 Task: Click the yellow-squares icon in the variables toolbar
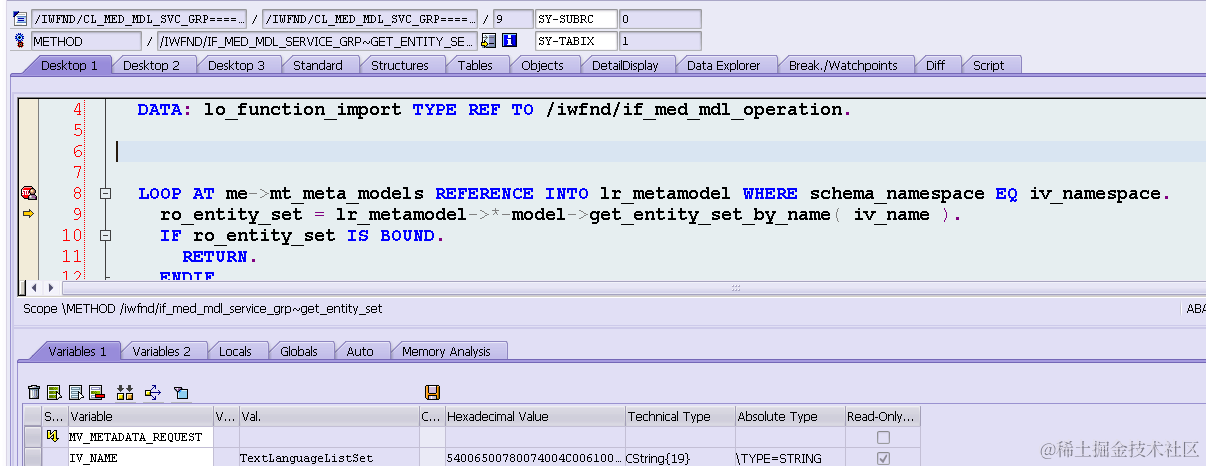pyautogui.click(x=125, y=392)
